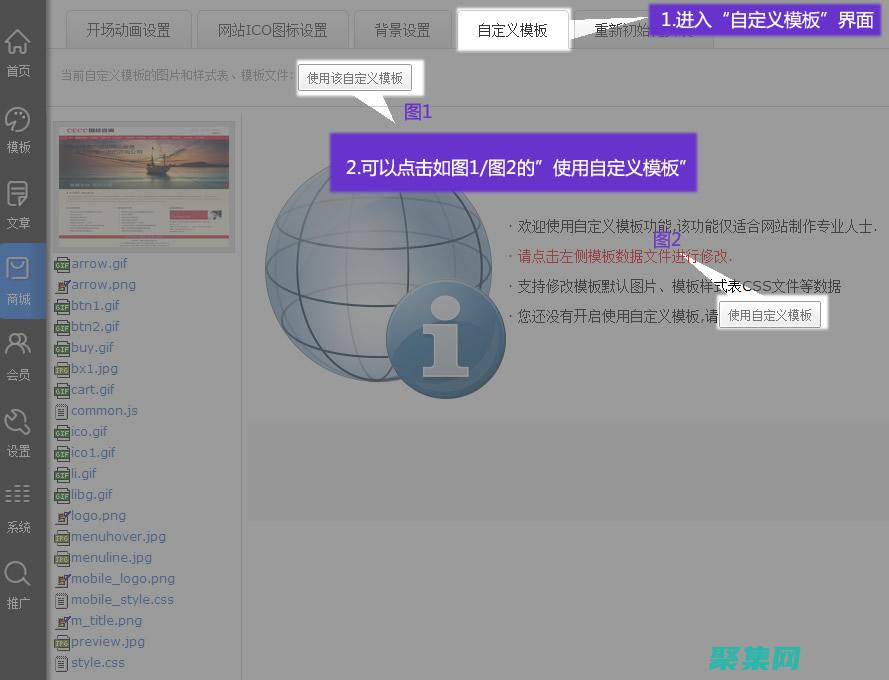Open the libg.gif file link
This screenshot has height=680, width=889.
pos(92,495)
